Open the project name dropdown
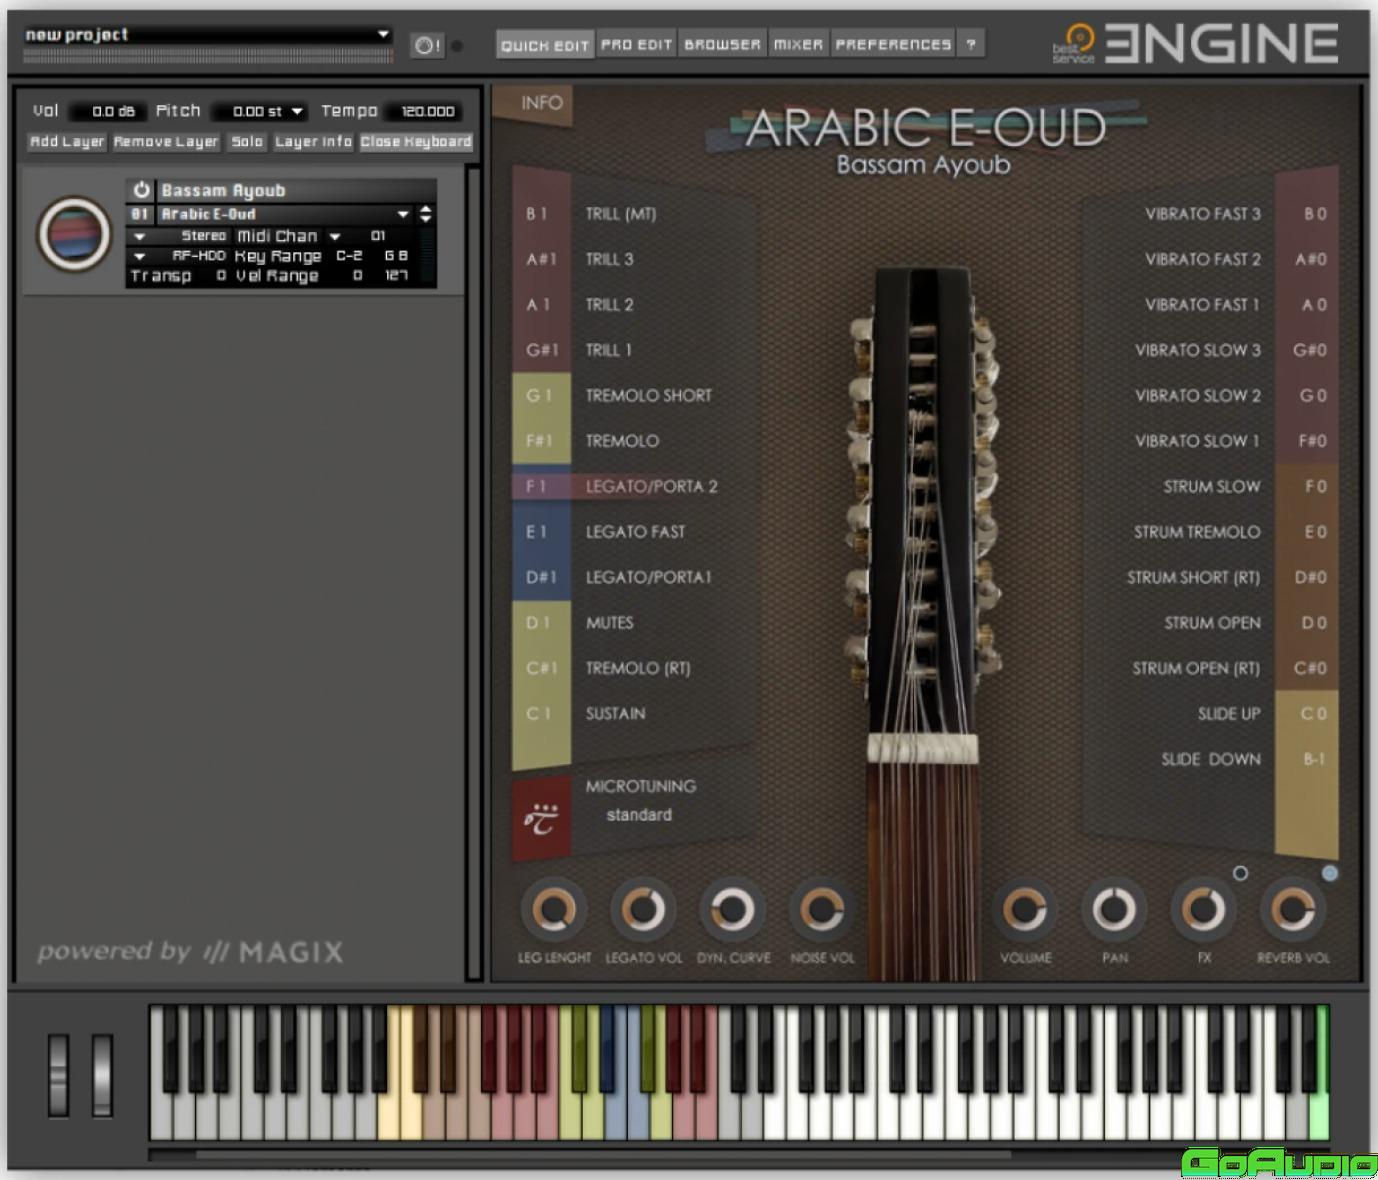The image size is (1378, 1180). click(x=383, y=34)
